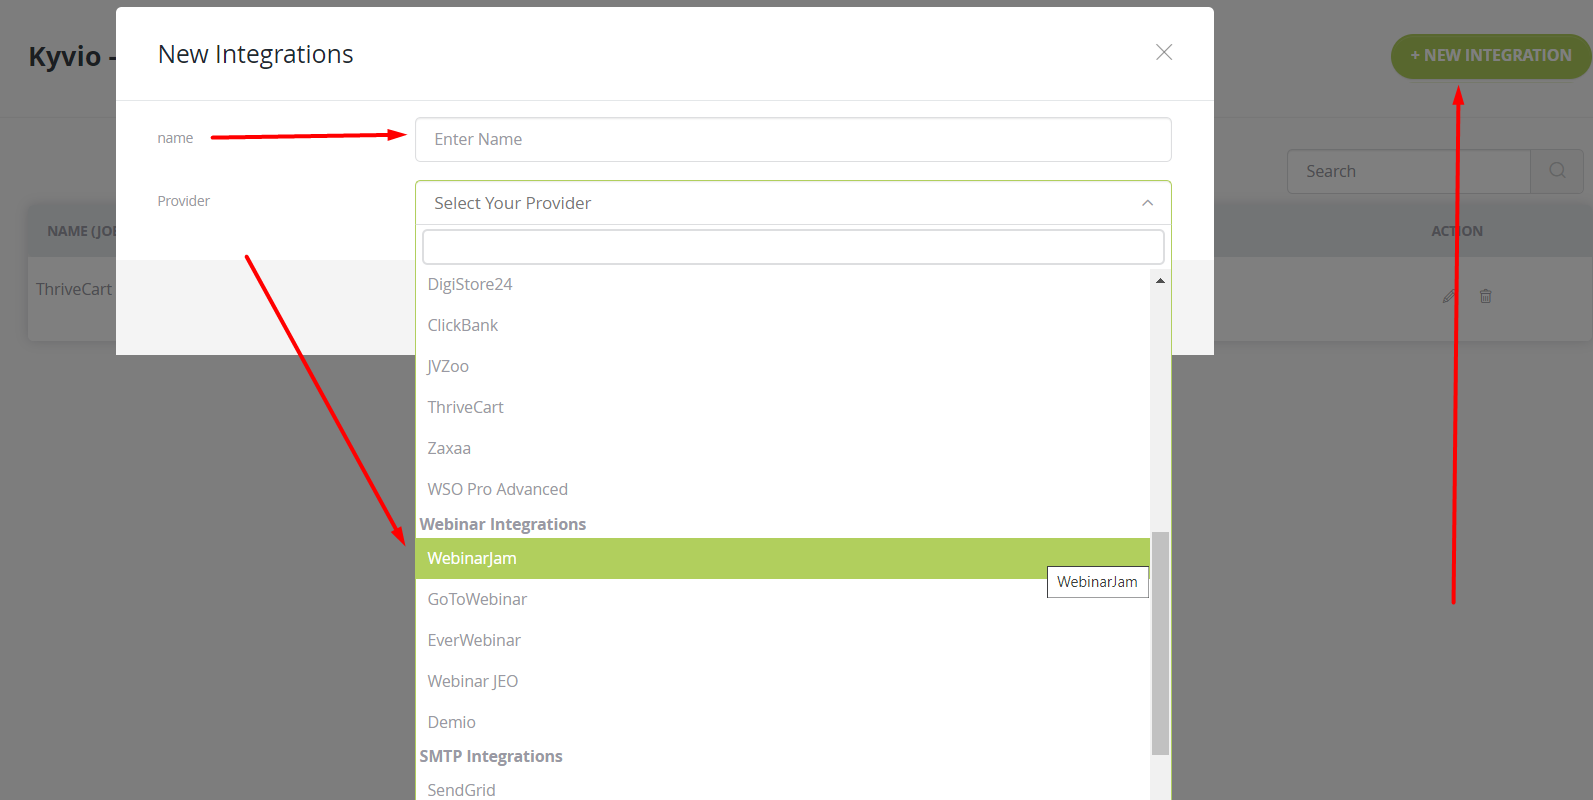Choose WSO Pro Advanced option
The height and width of the screenshot is (800, 1593).
tap(783, 489)
